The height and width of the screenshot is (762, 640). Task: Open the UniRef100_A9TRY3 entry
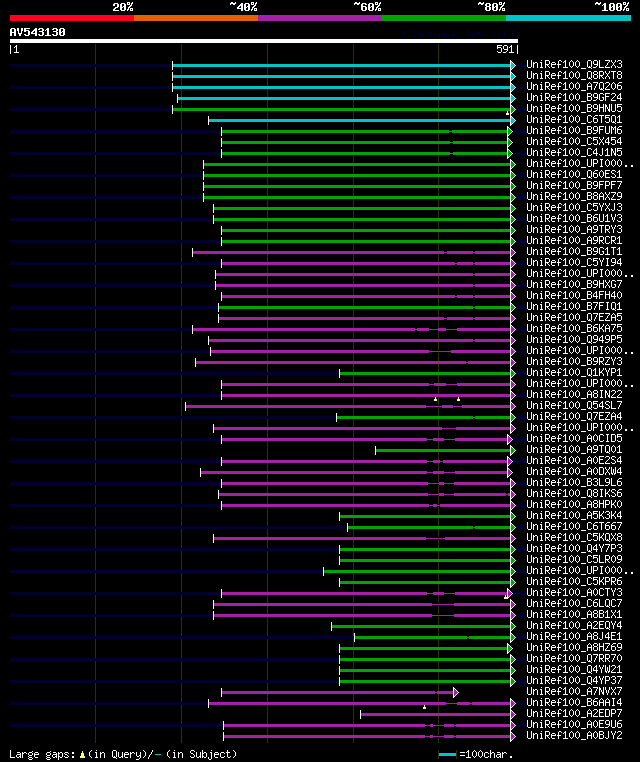[x=574, y=229]
